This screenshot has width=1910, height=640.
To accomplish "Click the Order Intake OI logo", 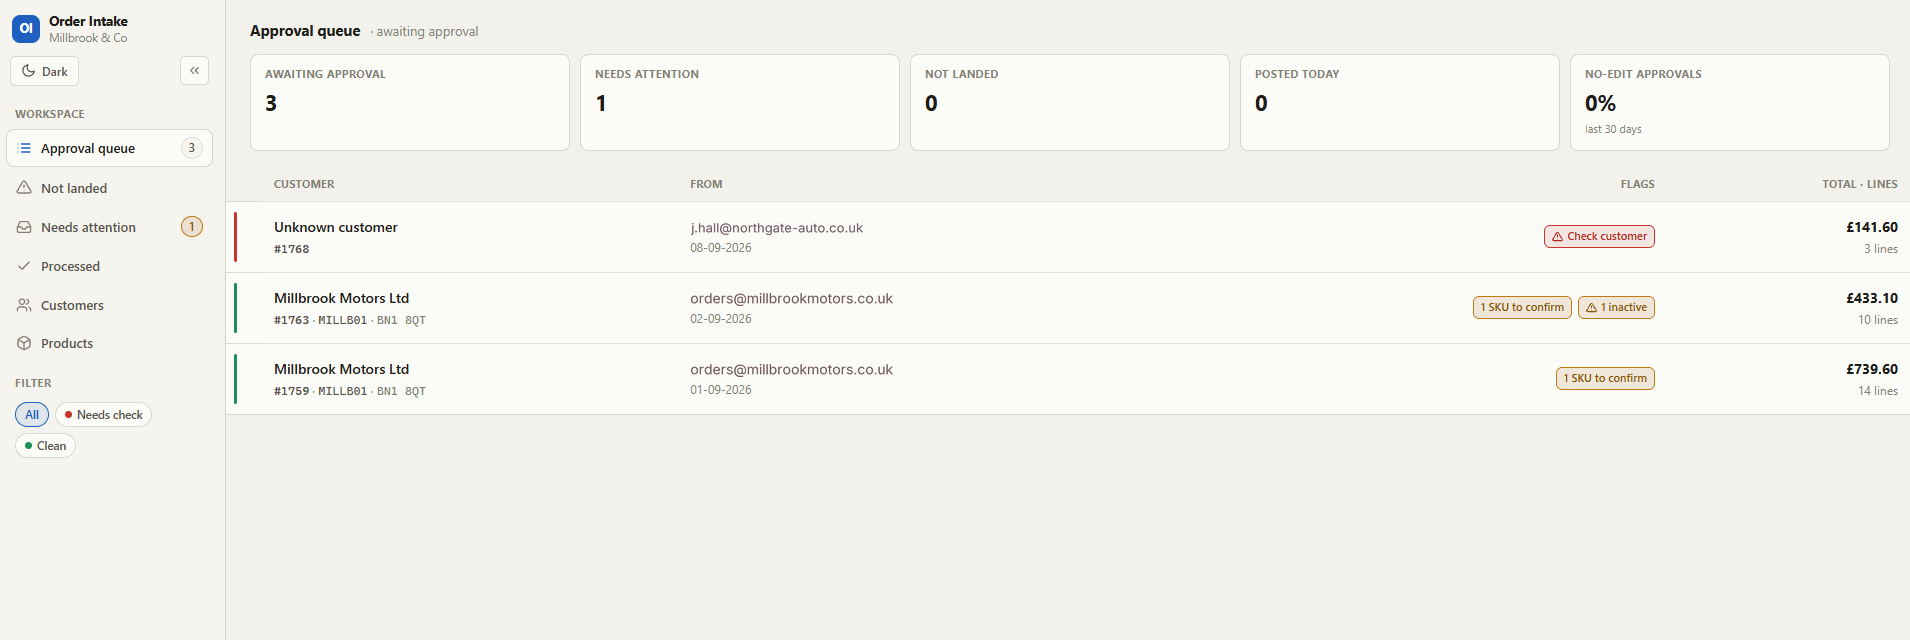I will coord(26,29).
